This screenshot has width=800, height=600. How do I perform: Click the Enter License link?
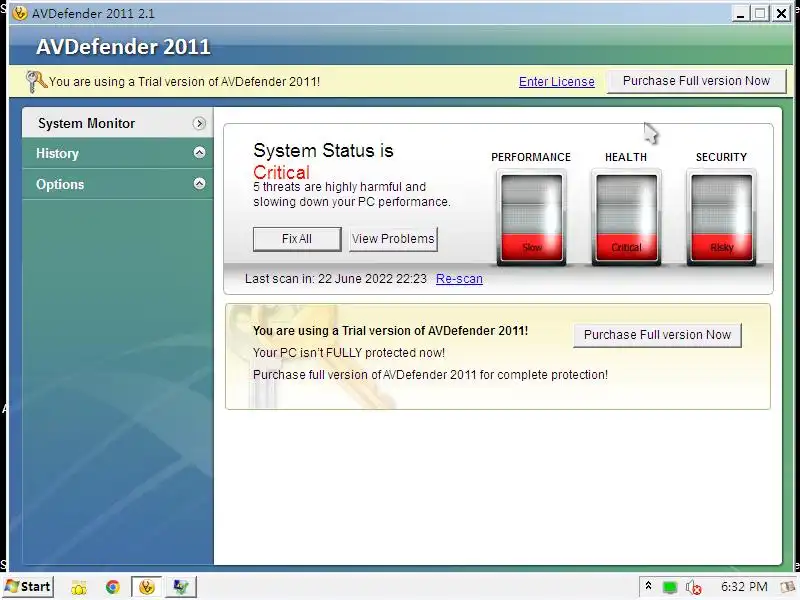[557, 82]
